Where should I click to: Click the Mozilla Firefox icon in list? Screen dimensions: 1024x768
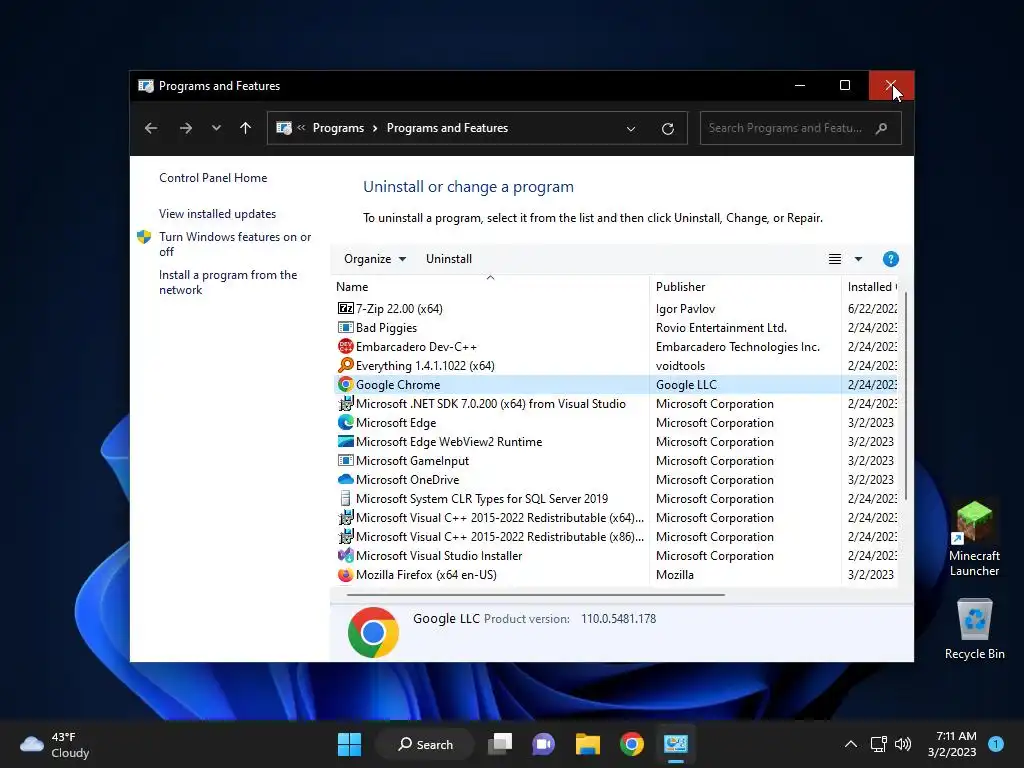coord(345,575)
